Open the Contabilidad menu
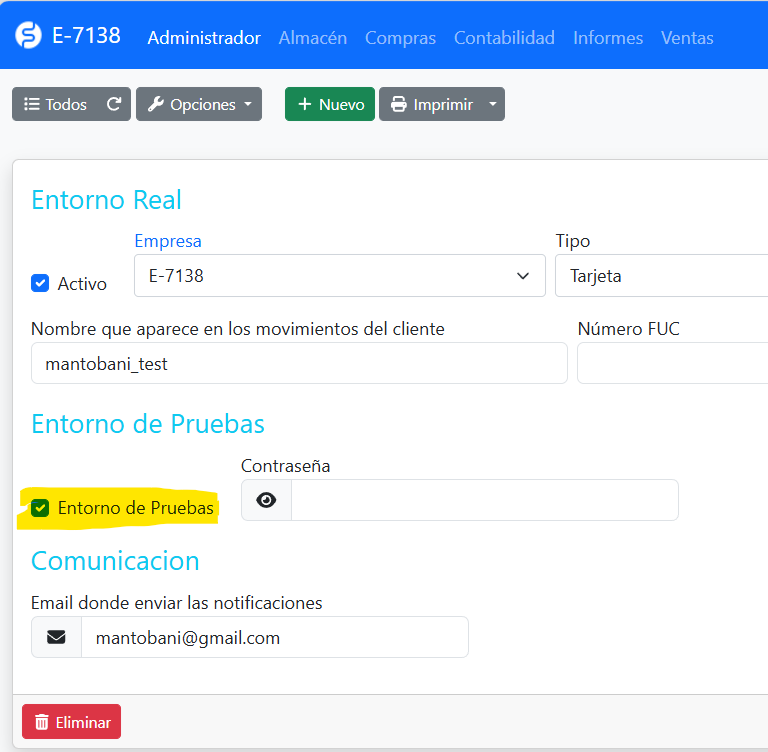 pyautogui.click(x=504, y=38)
